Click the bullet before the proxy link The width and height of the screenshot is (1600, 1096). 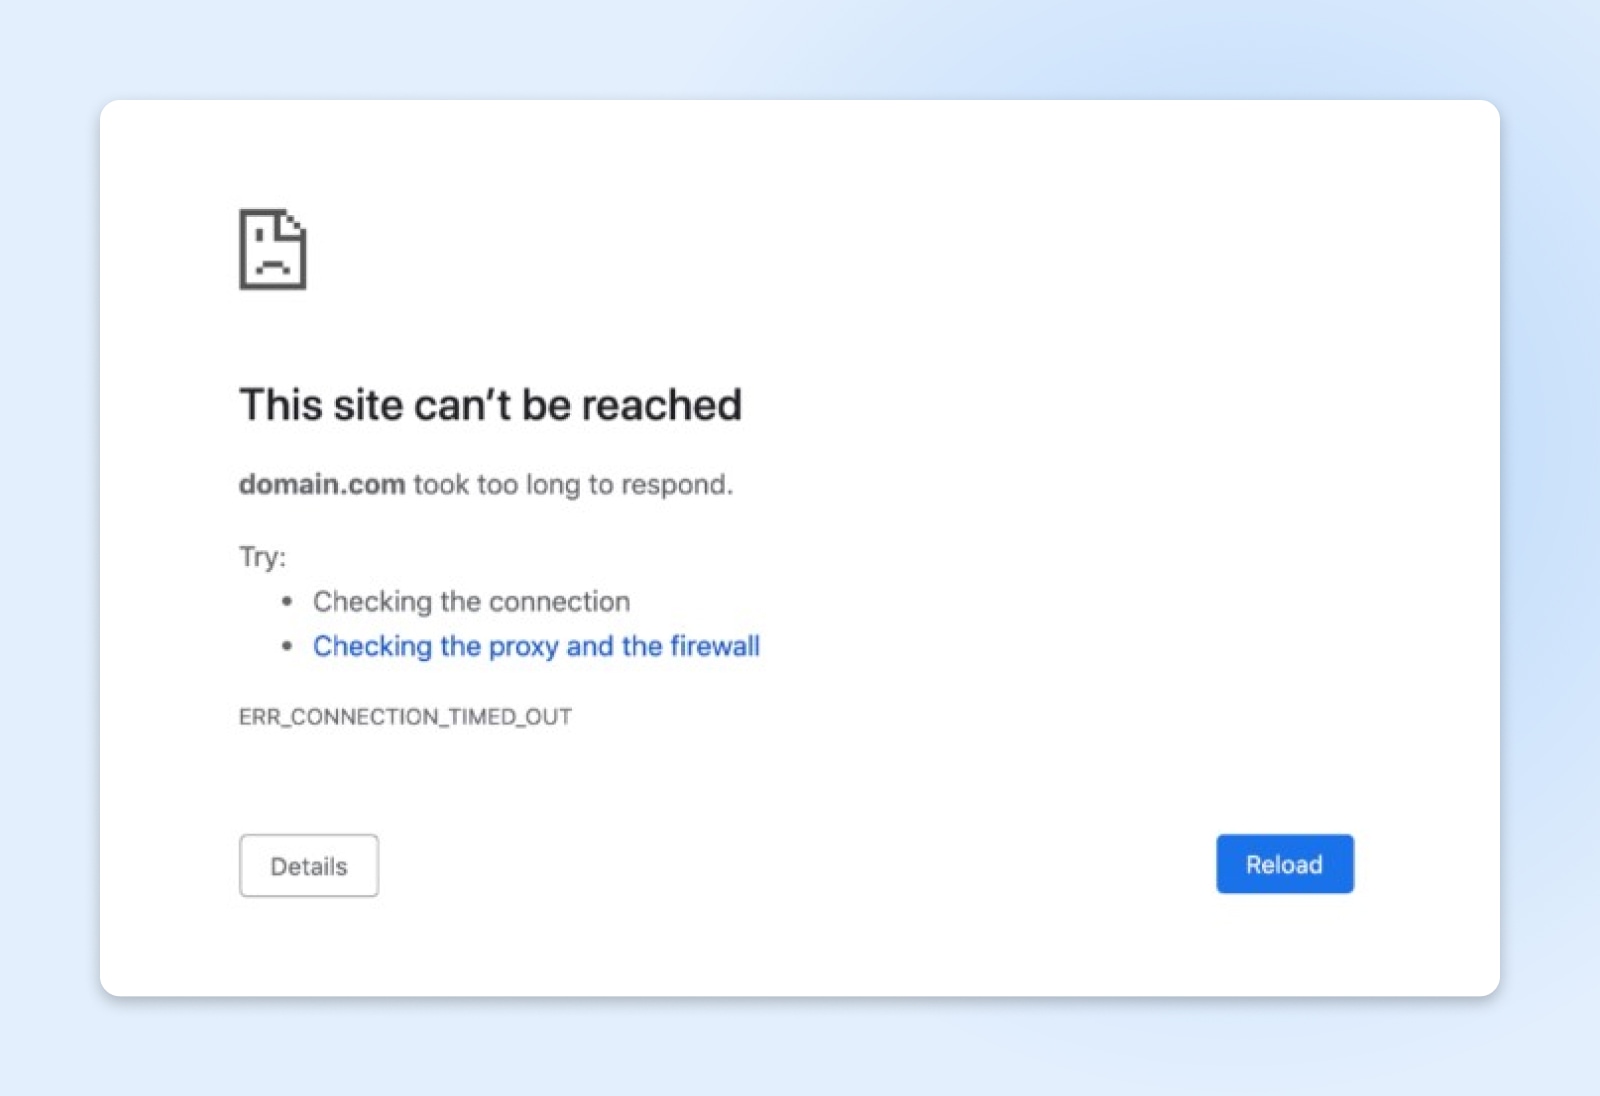coord(287,647)
